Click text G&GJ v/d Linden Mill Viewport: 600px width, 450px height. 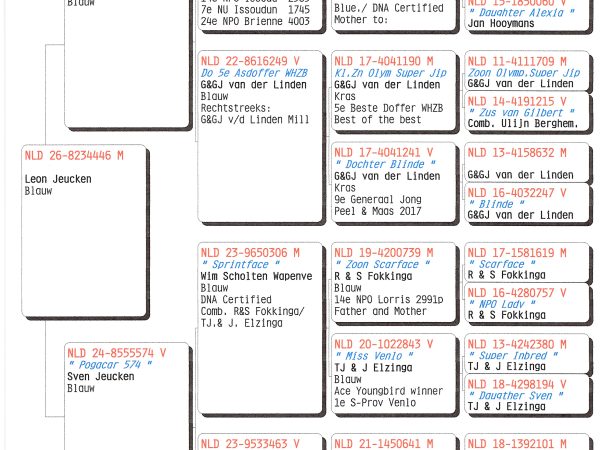coord(255,120)
